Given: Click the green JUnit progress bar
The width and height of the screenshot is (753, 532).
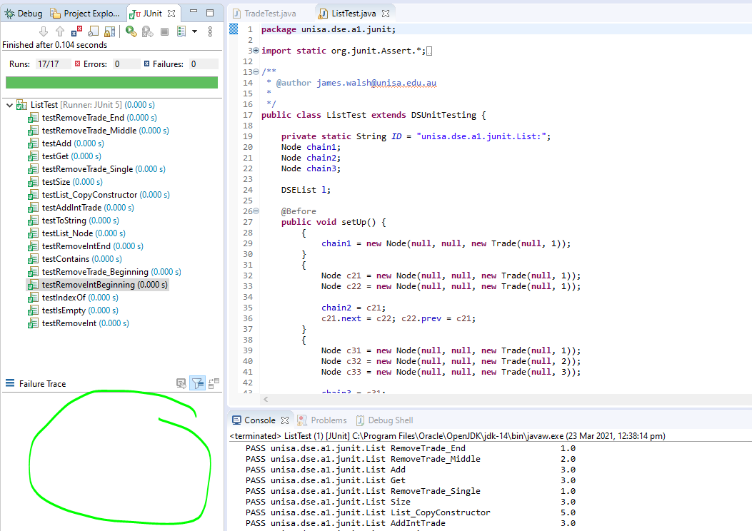Looking at the screenshot, I should click(x=111, y=83).
